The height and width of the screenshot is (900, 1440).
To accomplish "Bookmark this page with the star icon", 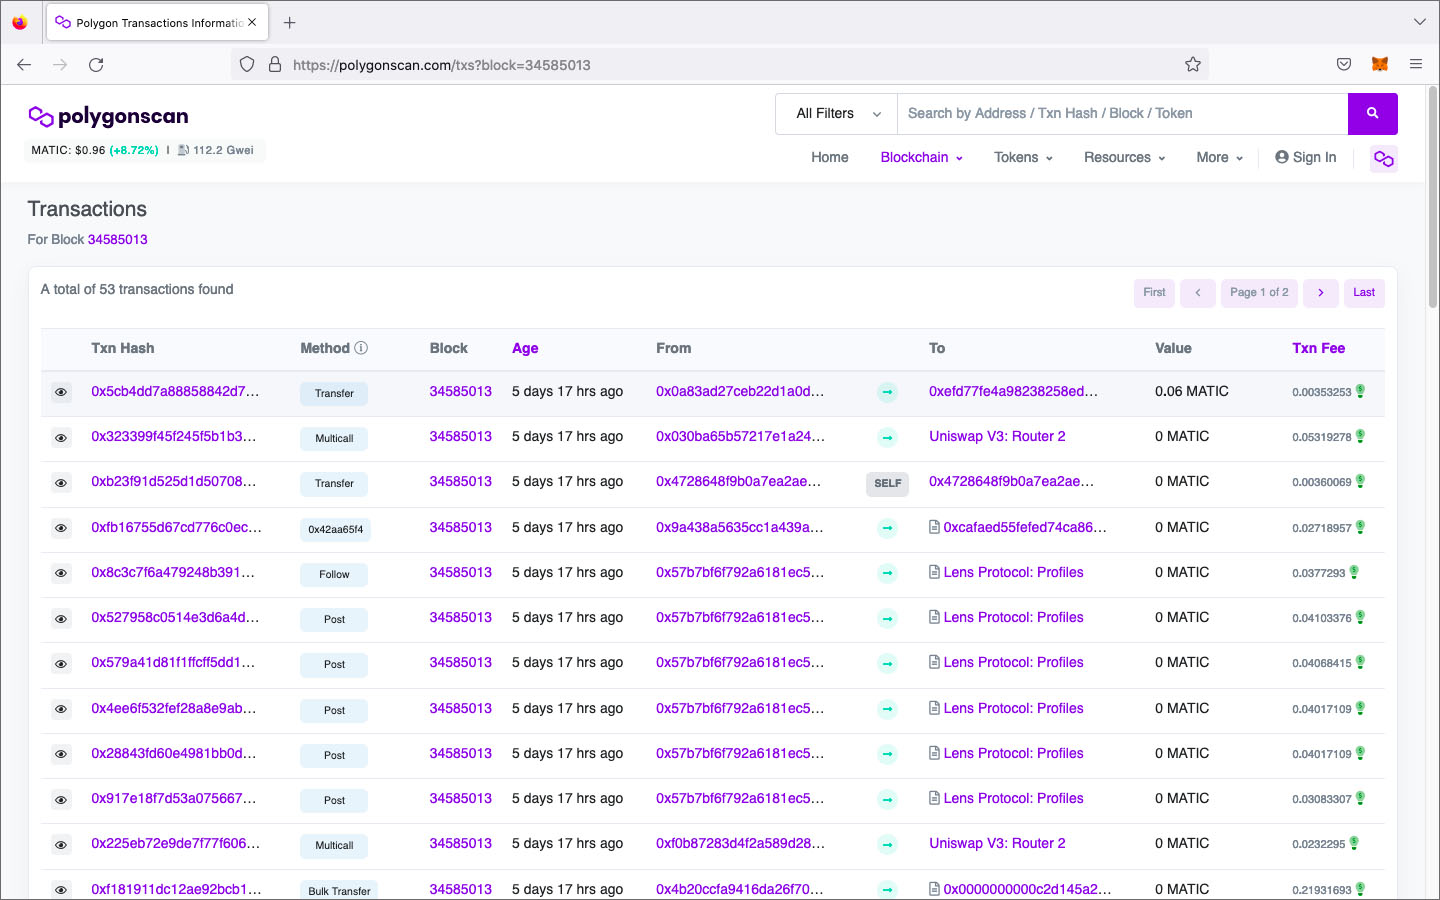I will 1192,64.
